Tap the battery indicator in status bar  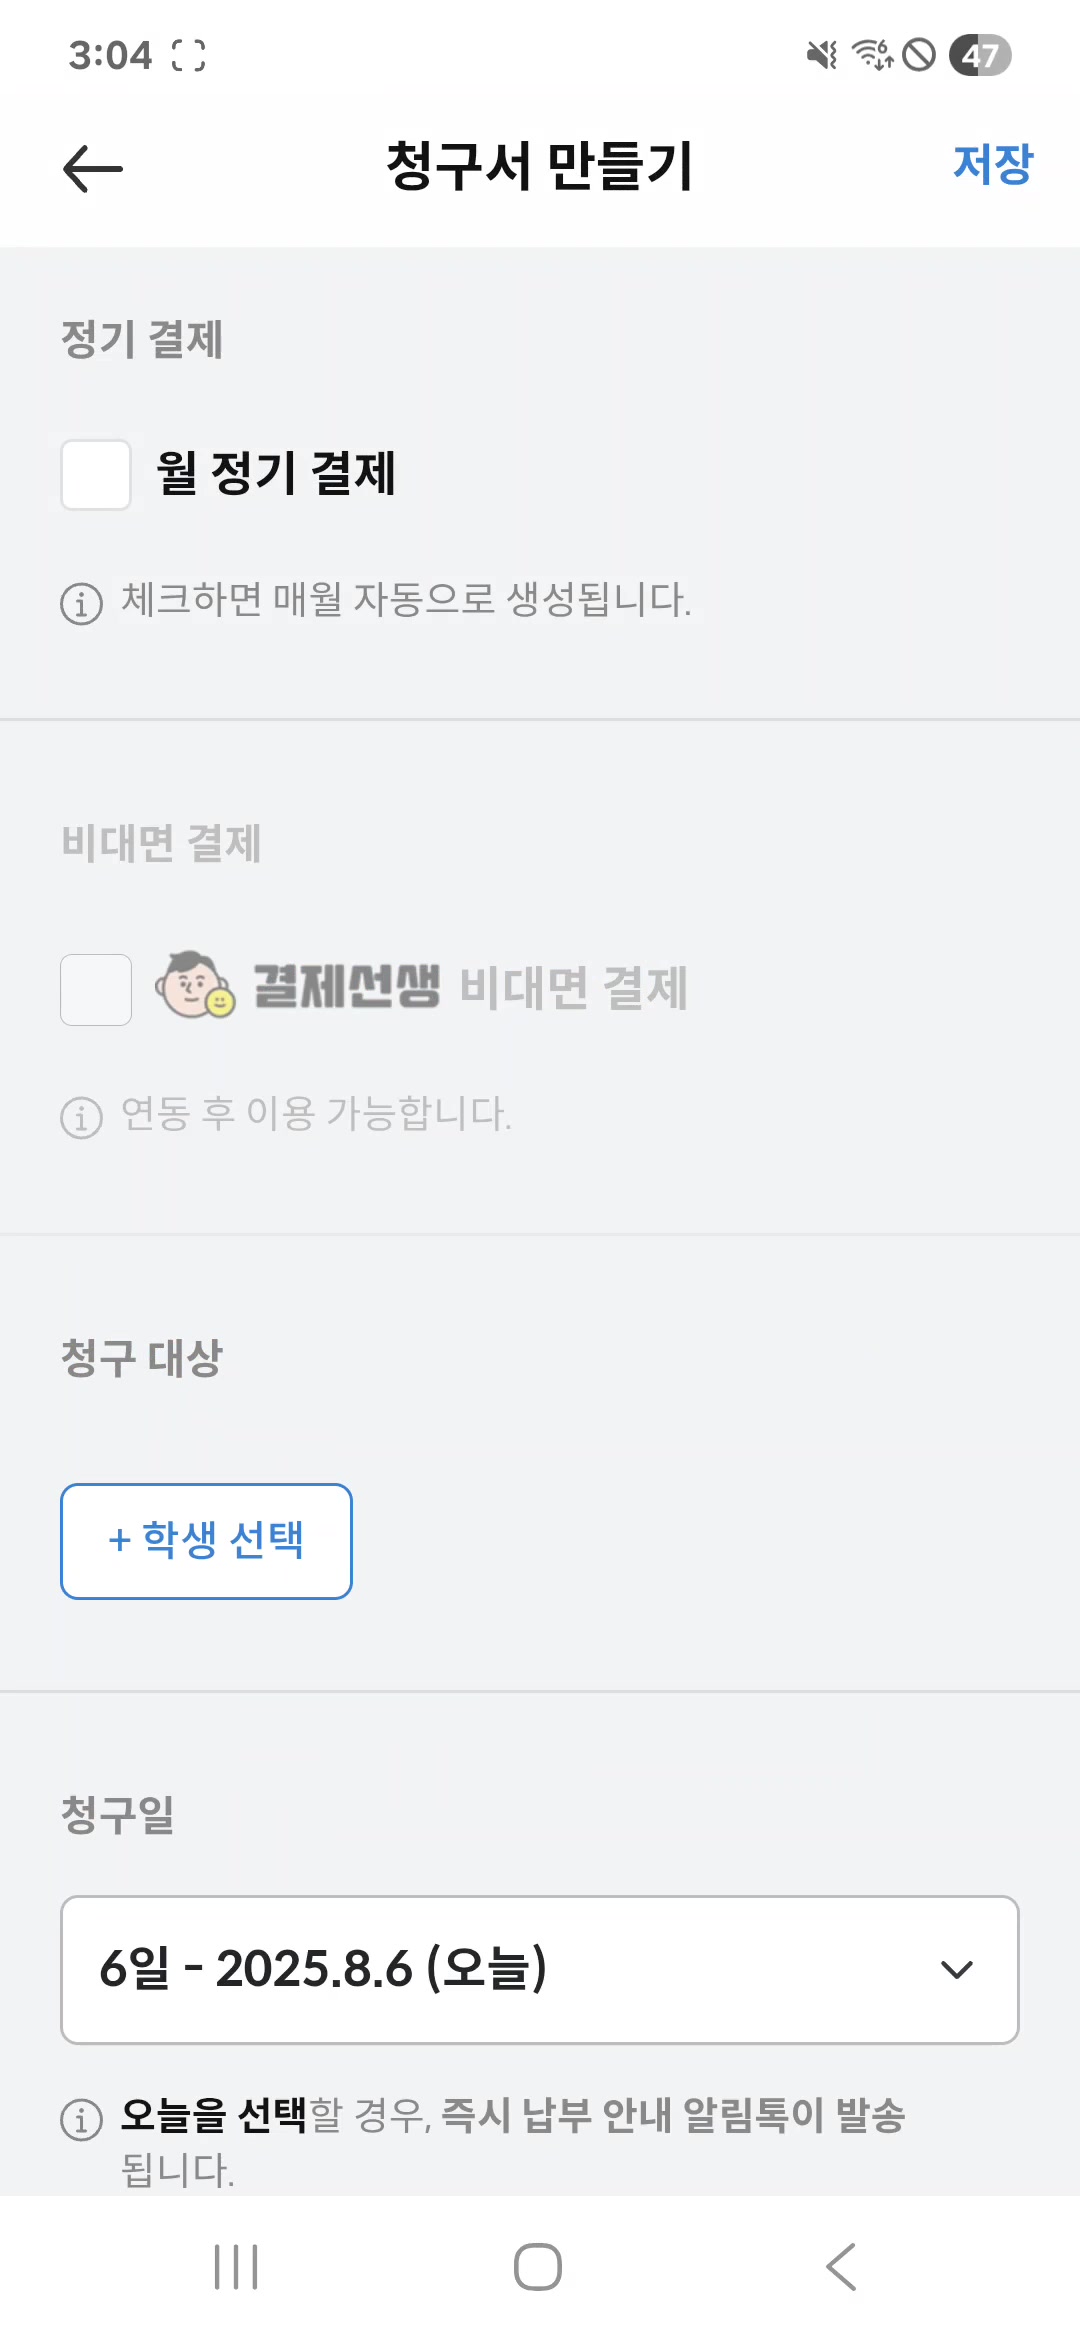980,55
